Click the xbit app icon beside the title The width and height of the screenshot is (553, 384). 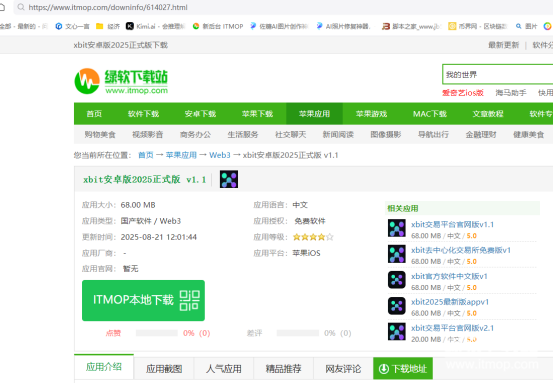coord(229,179)
